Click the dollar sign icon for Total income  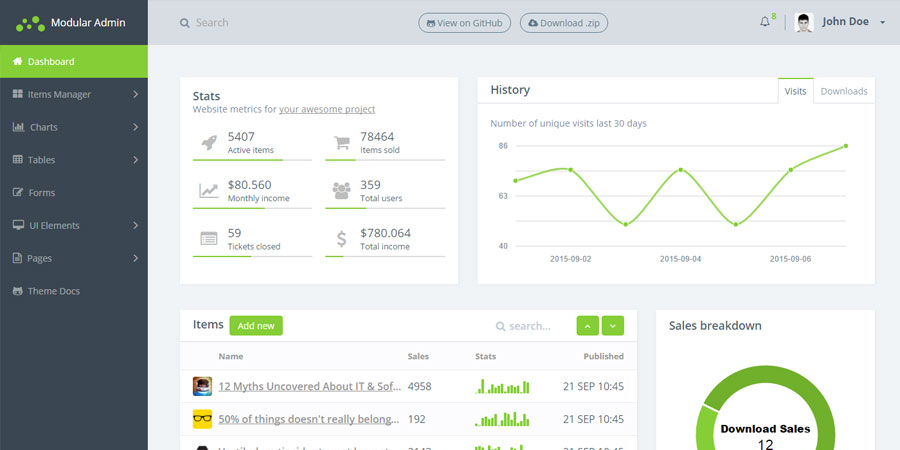tap(342, 239)
